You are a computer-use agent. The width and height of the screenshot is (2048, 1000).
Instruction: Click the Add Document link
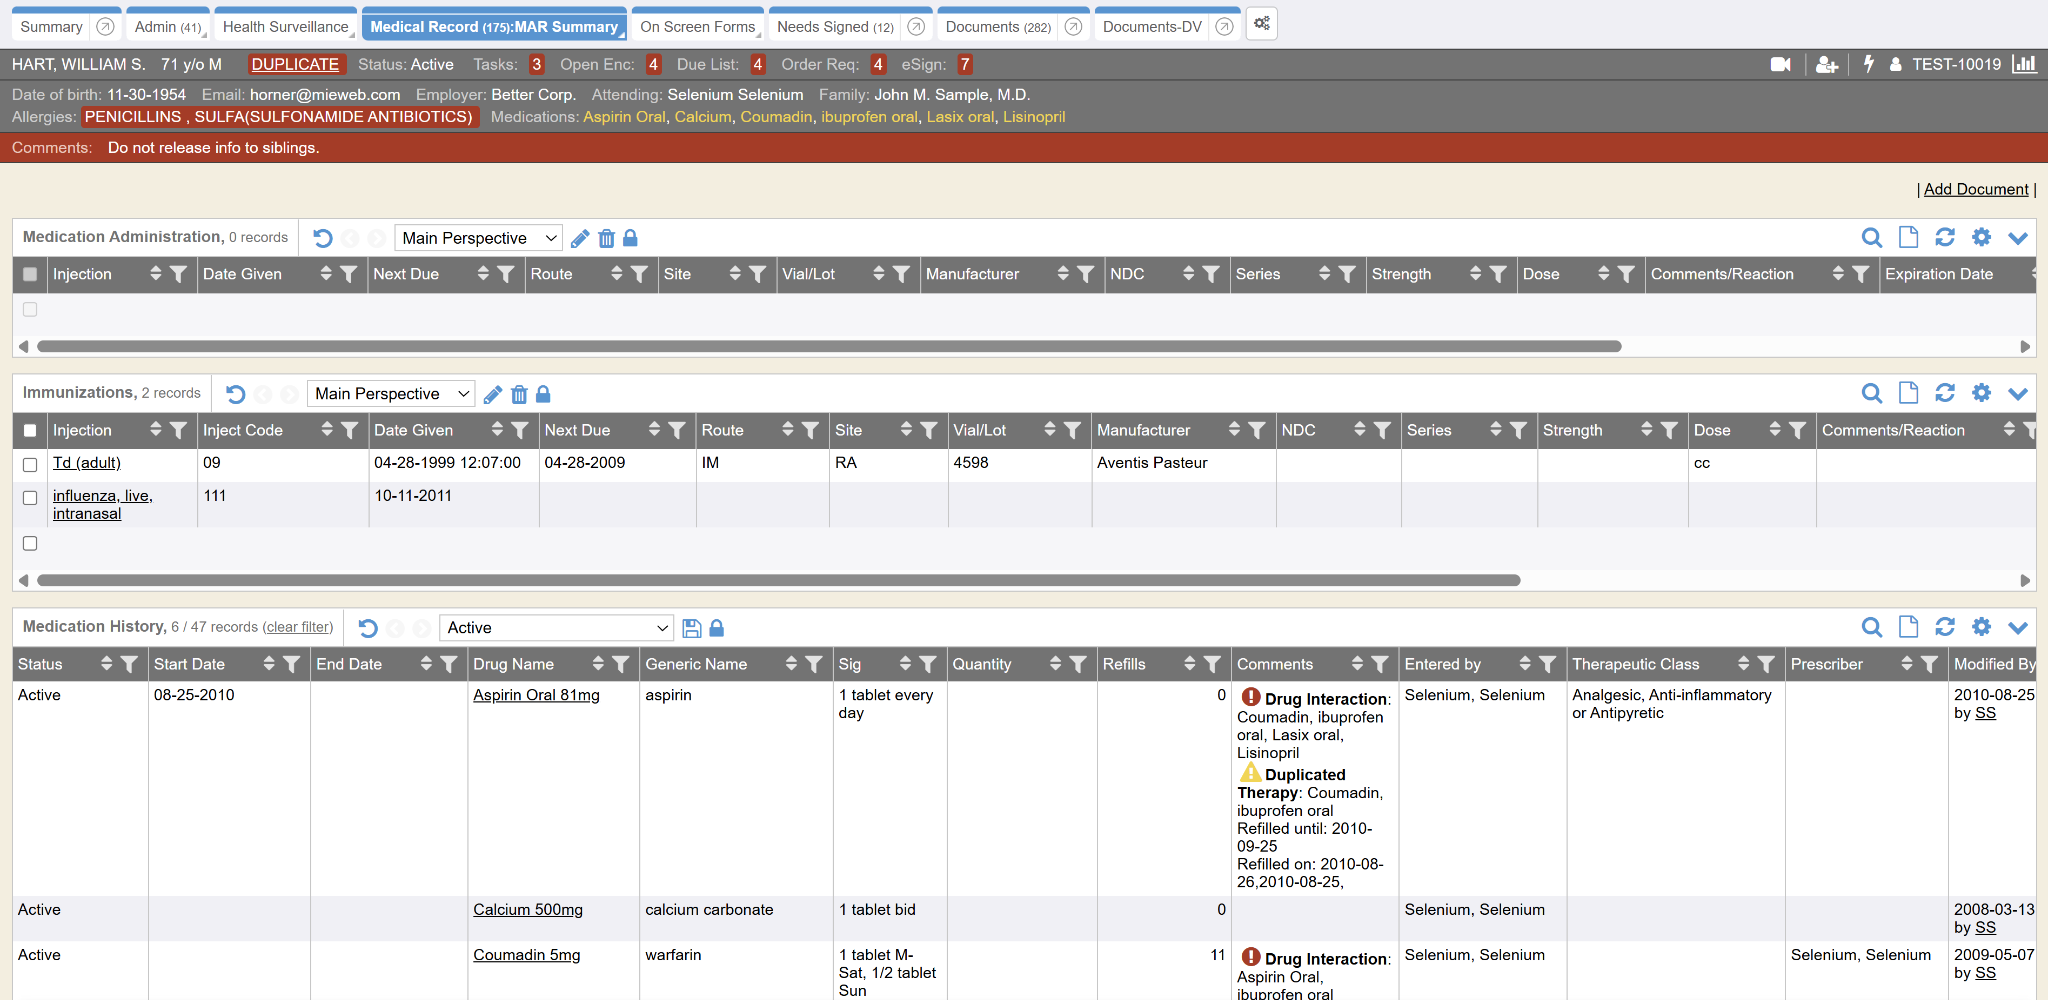(x=1975, y=189)
